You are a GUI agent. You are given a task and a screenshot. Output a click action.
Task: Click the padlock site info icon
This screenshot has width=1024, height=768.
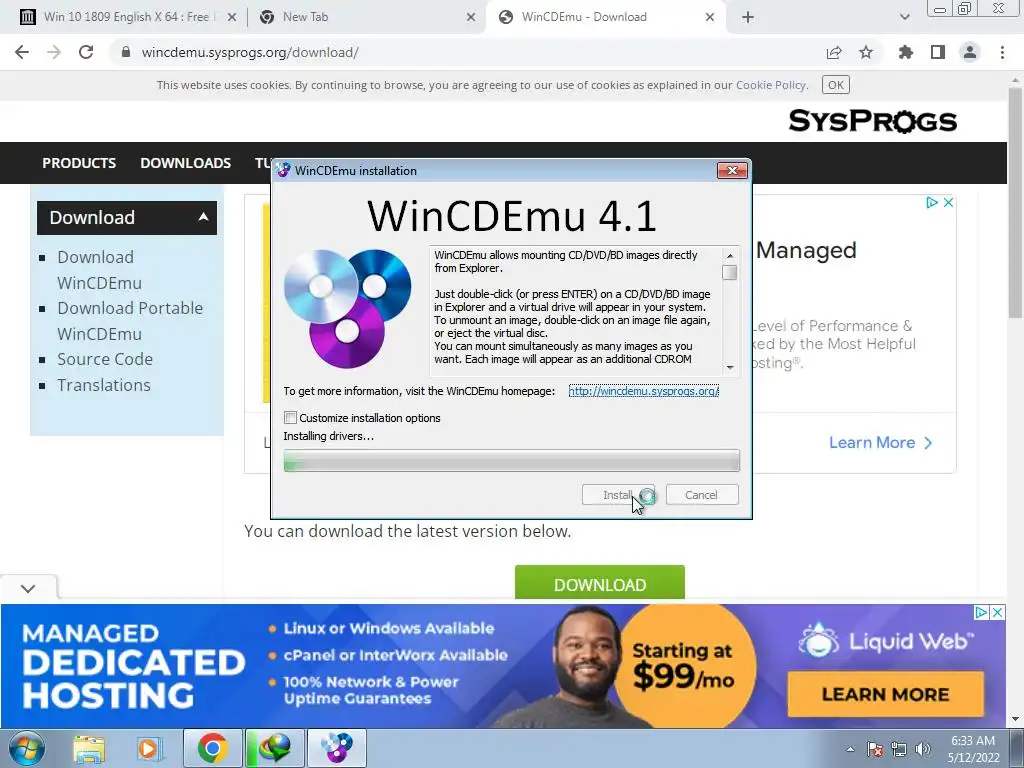126,52
